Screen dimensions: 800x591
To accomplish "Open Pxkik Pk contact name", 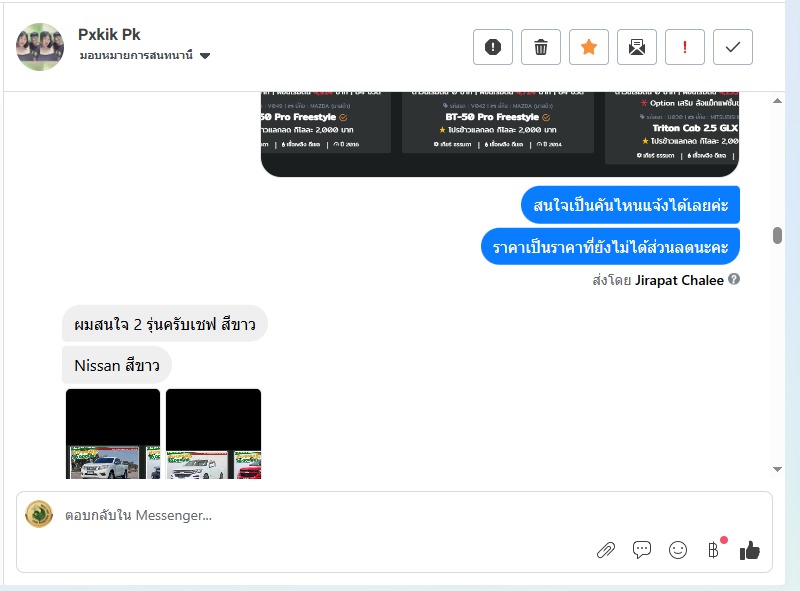I will point(109,34).
